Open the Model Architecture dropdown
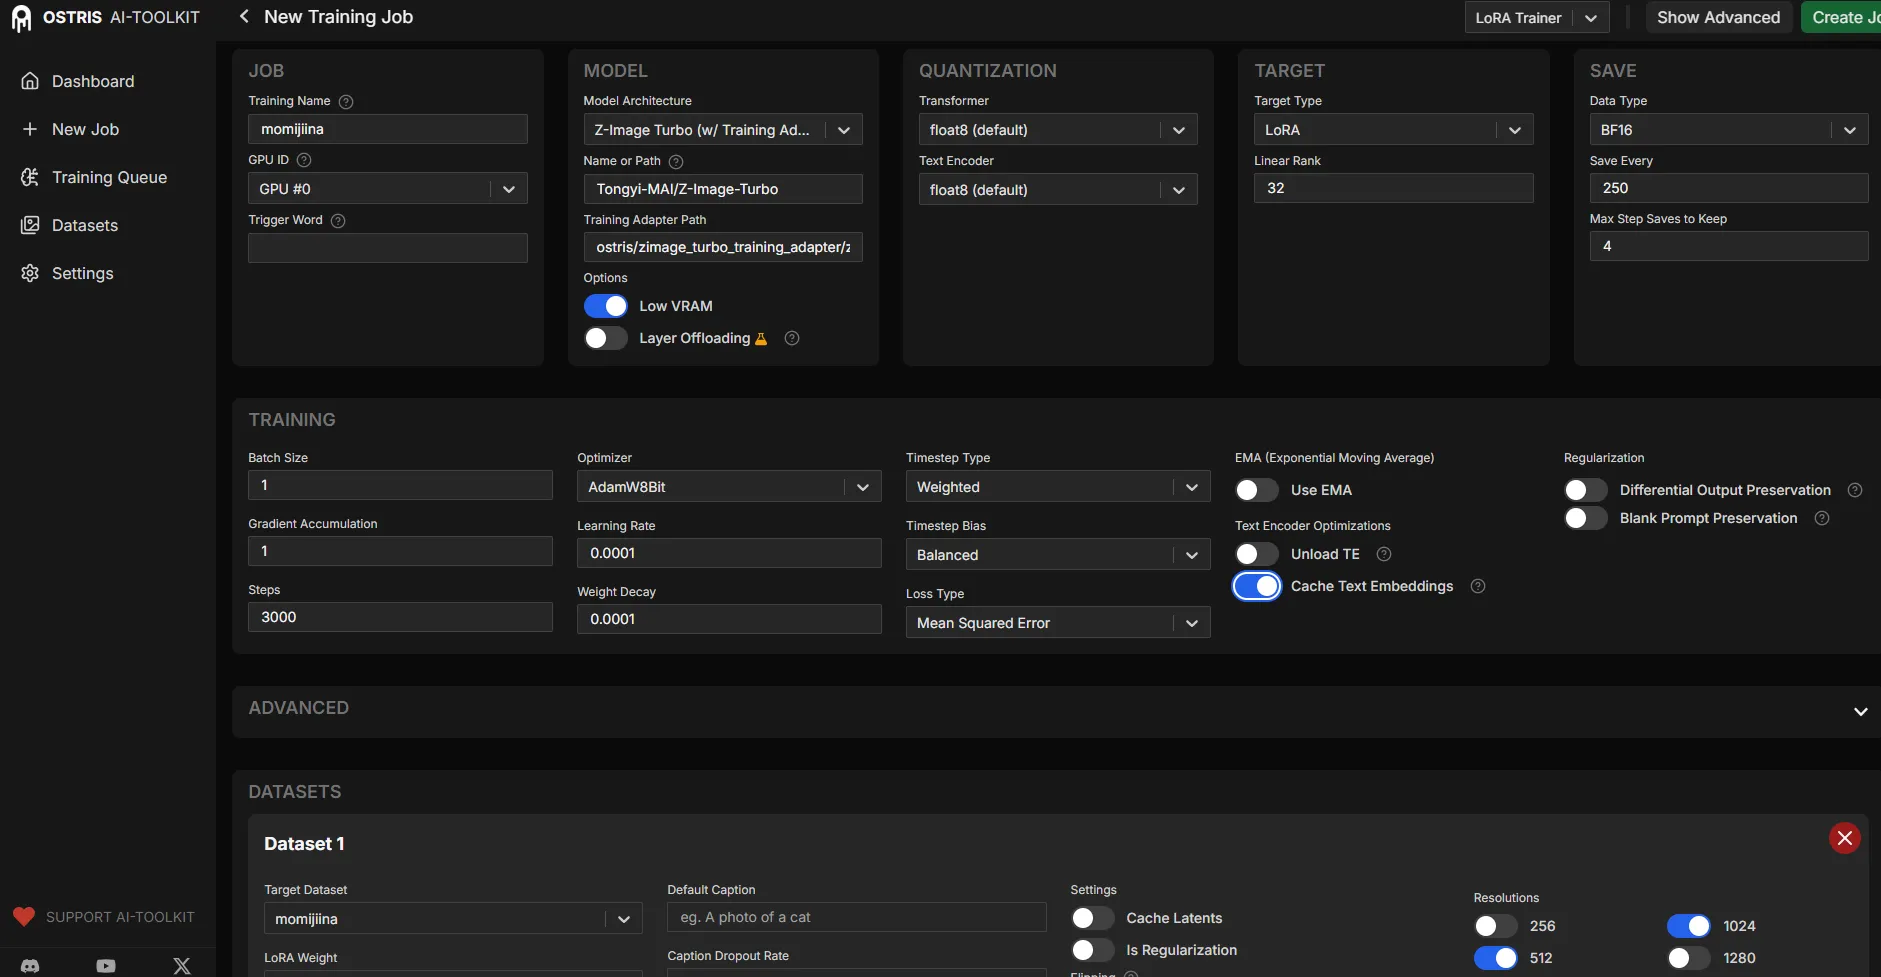Image resolution: width=1881 pixels, height=977 pixels. click(x=722, y=130)
